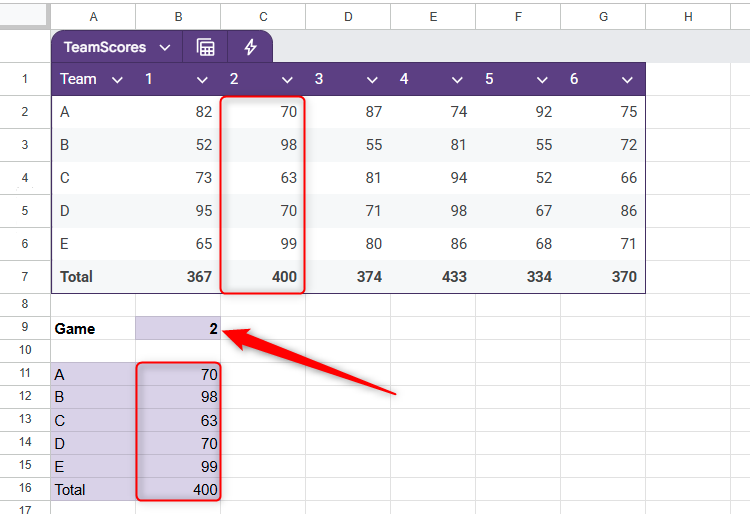Click the lightning bolt icon in table tab
The width and height of the screenshot is (750, 514).
point(250,47)
